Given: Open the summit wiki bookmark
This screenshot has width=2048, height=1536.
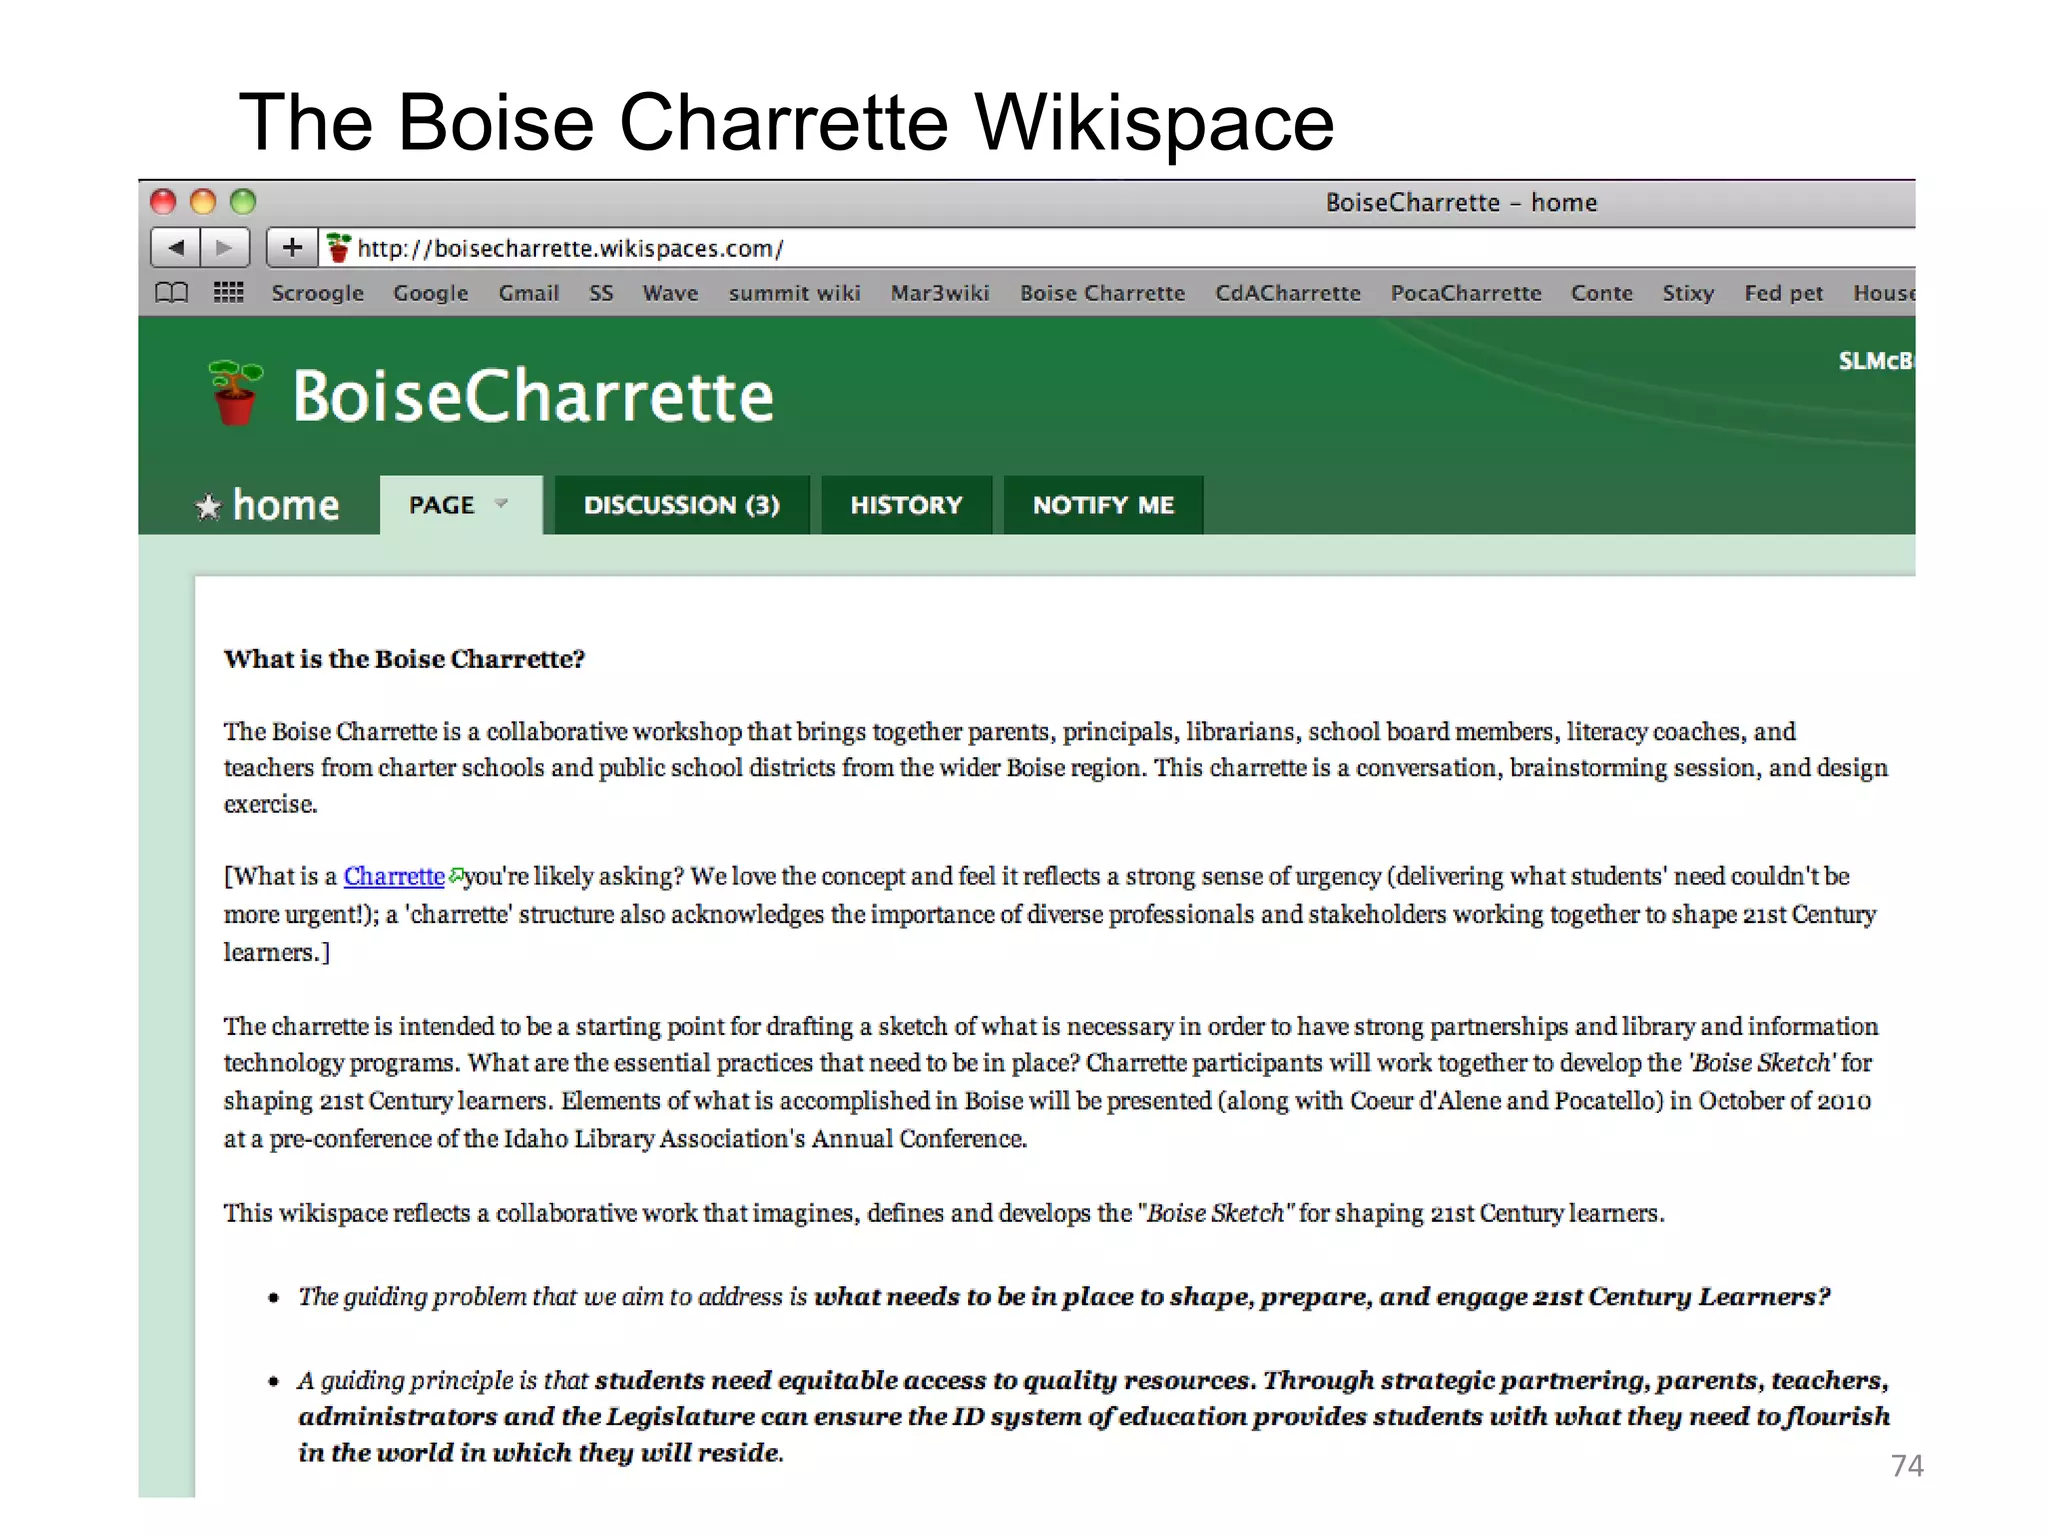Looking at the screenshot, I should click(x=794, y=293).
